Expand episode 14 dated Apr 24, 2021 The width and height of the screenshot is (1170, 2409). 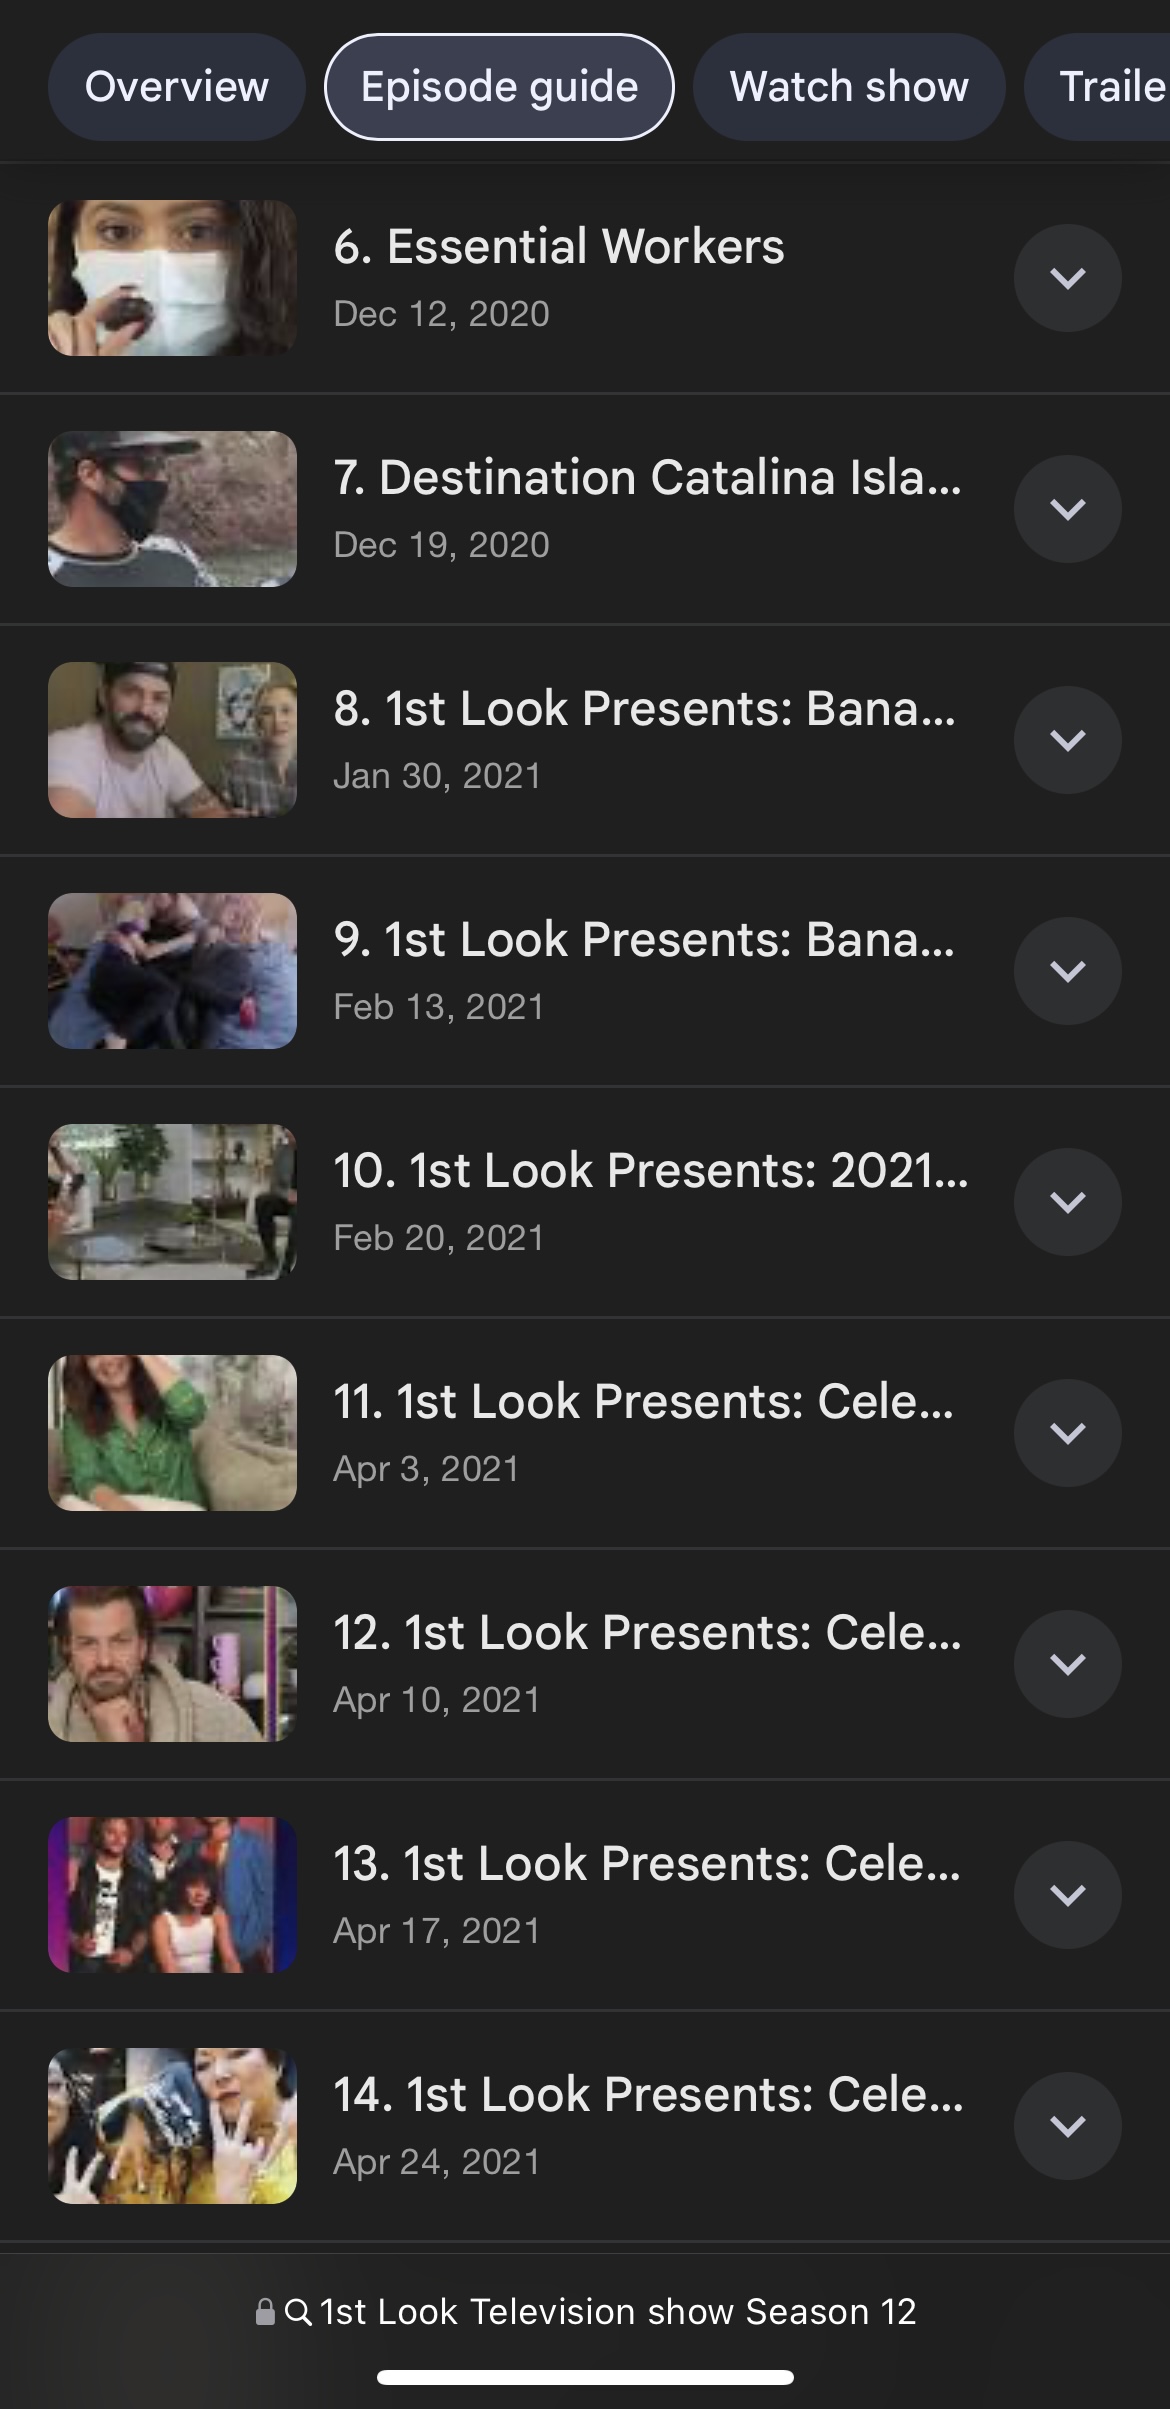(x=1067, y=2126)
